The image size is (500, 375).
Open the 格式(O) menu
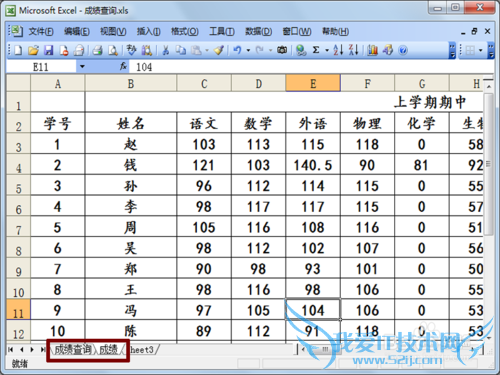pos(185,31)
